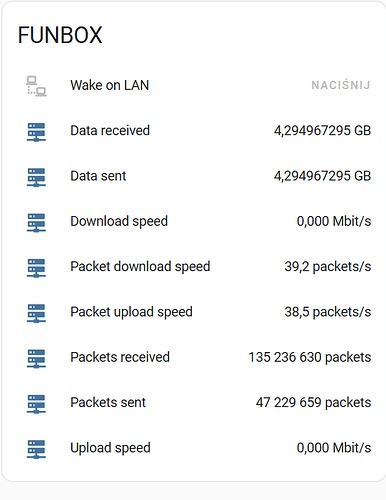Click the Data received network icon

pyautogui.click(x=36, y=132)
